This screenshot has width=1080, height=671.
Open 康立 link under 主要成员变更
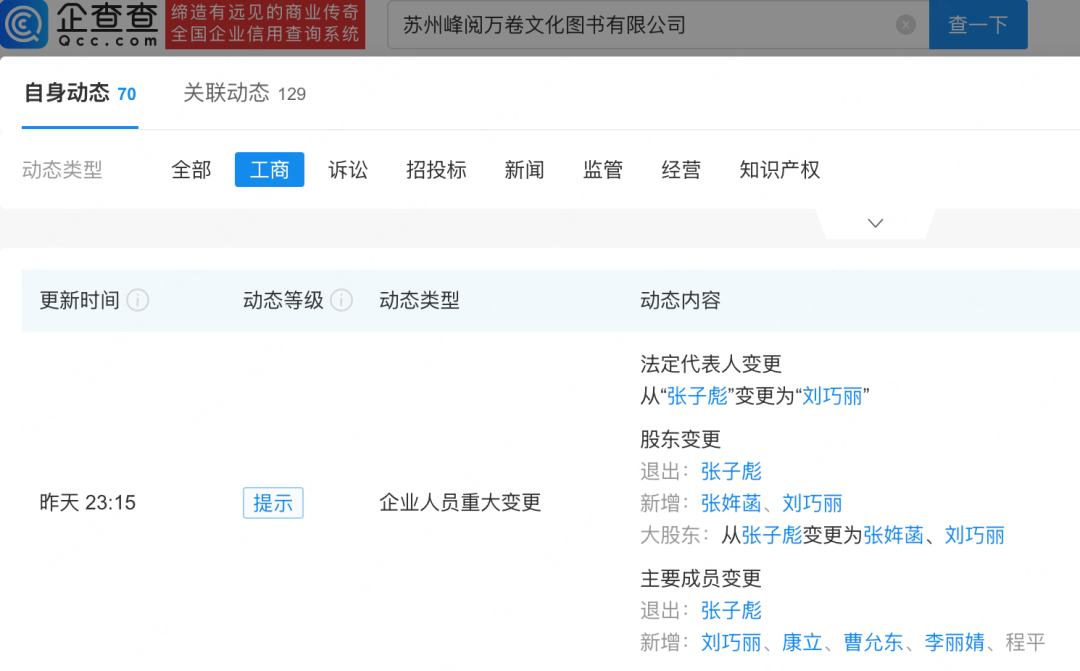802,643
